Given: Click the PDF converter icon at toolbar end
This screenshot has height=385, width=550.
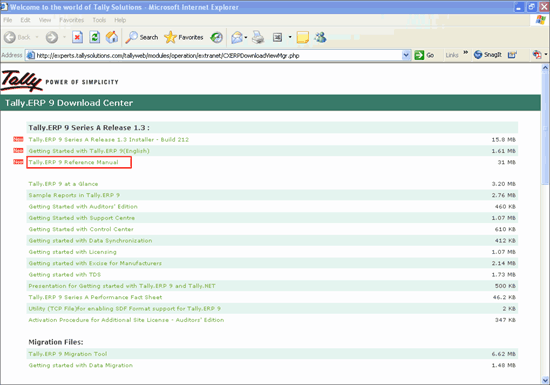Looking at the screenshot, I should pos(537,55).
